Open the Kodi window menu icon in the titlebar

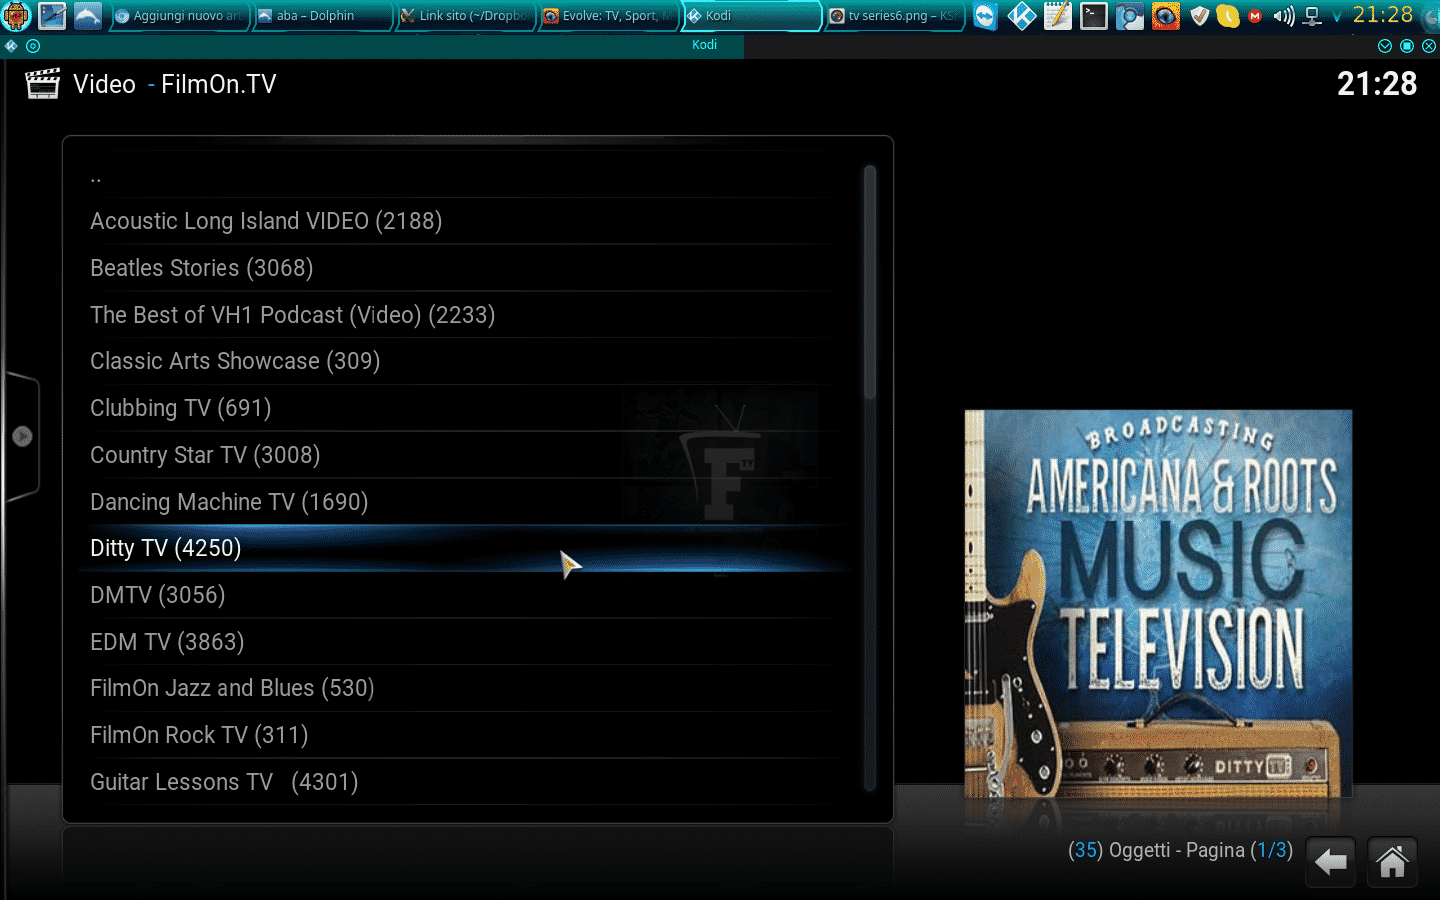tap(11, 46)
